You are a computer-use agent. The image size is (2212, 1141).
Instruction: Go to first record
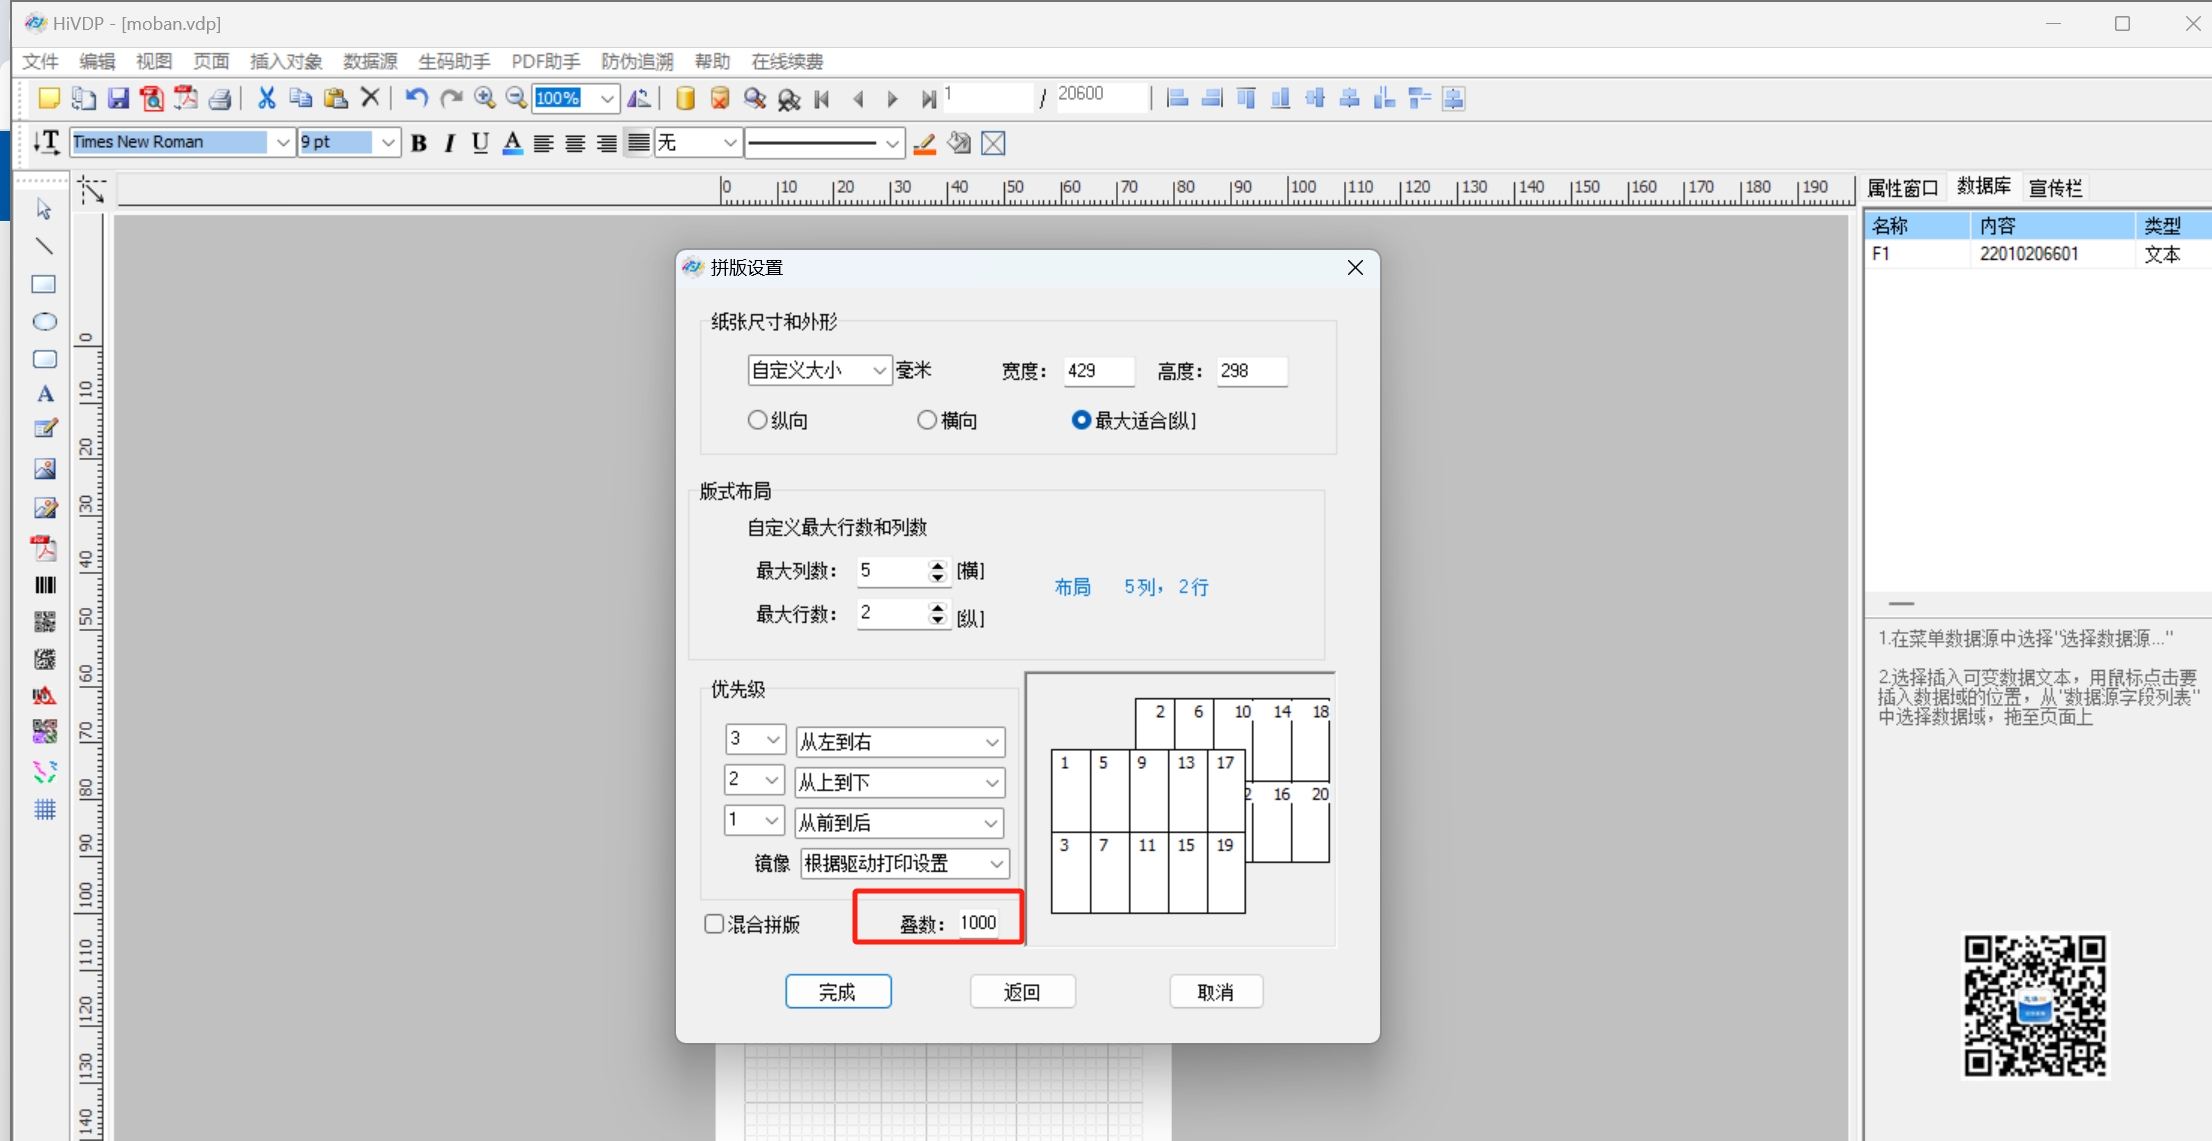[822, 99]
